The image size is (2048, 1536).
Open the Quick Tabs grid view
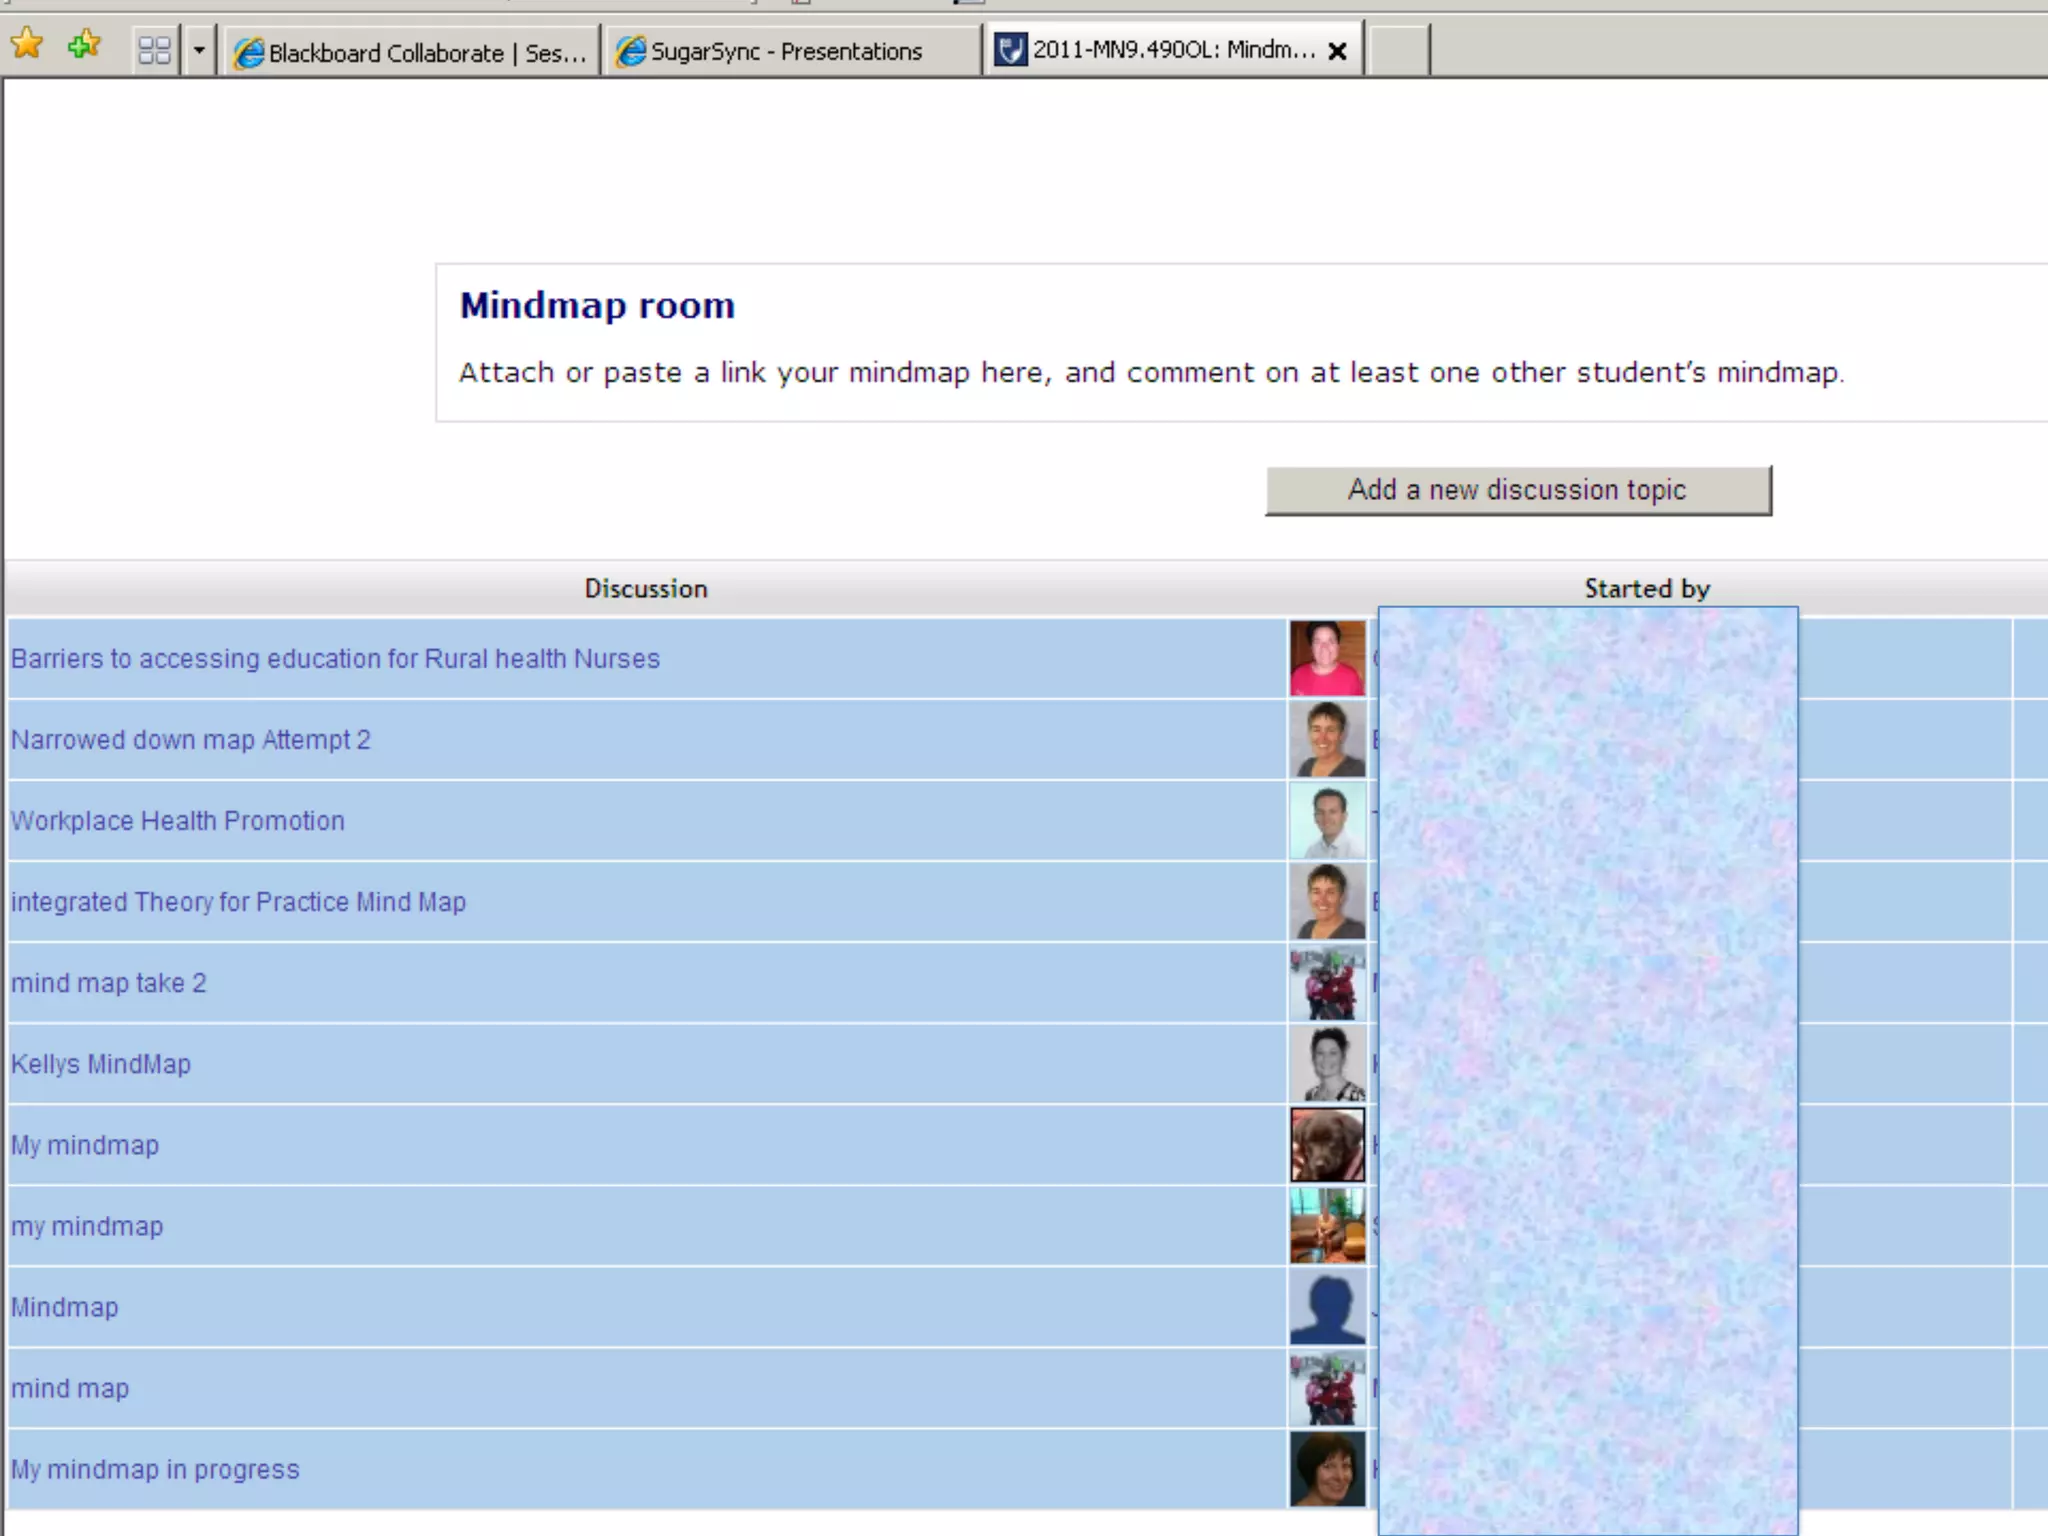154,50
